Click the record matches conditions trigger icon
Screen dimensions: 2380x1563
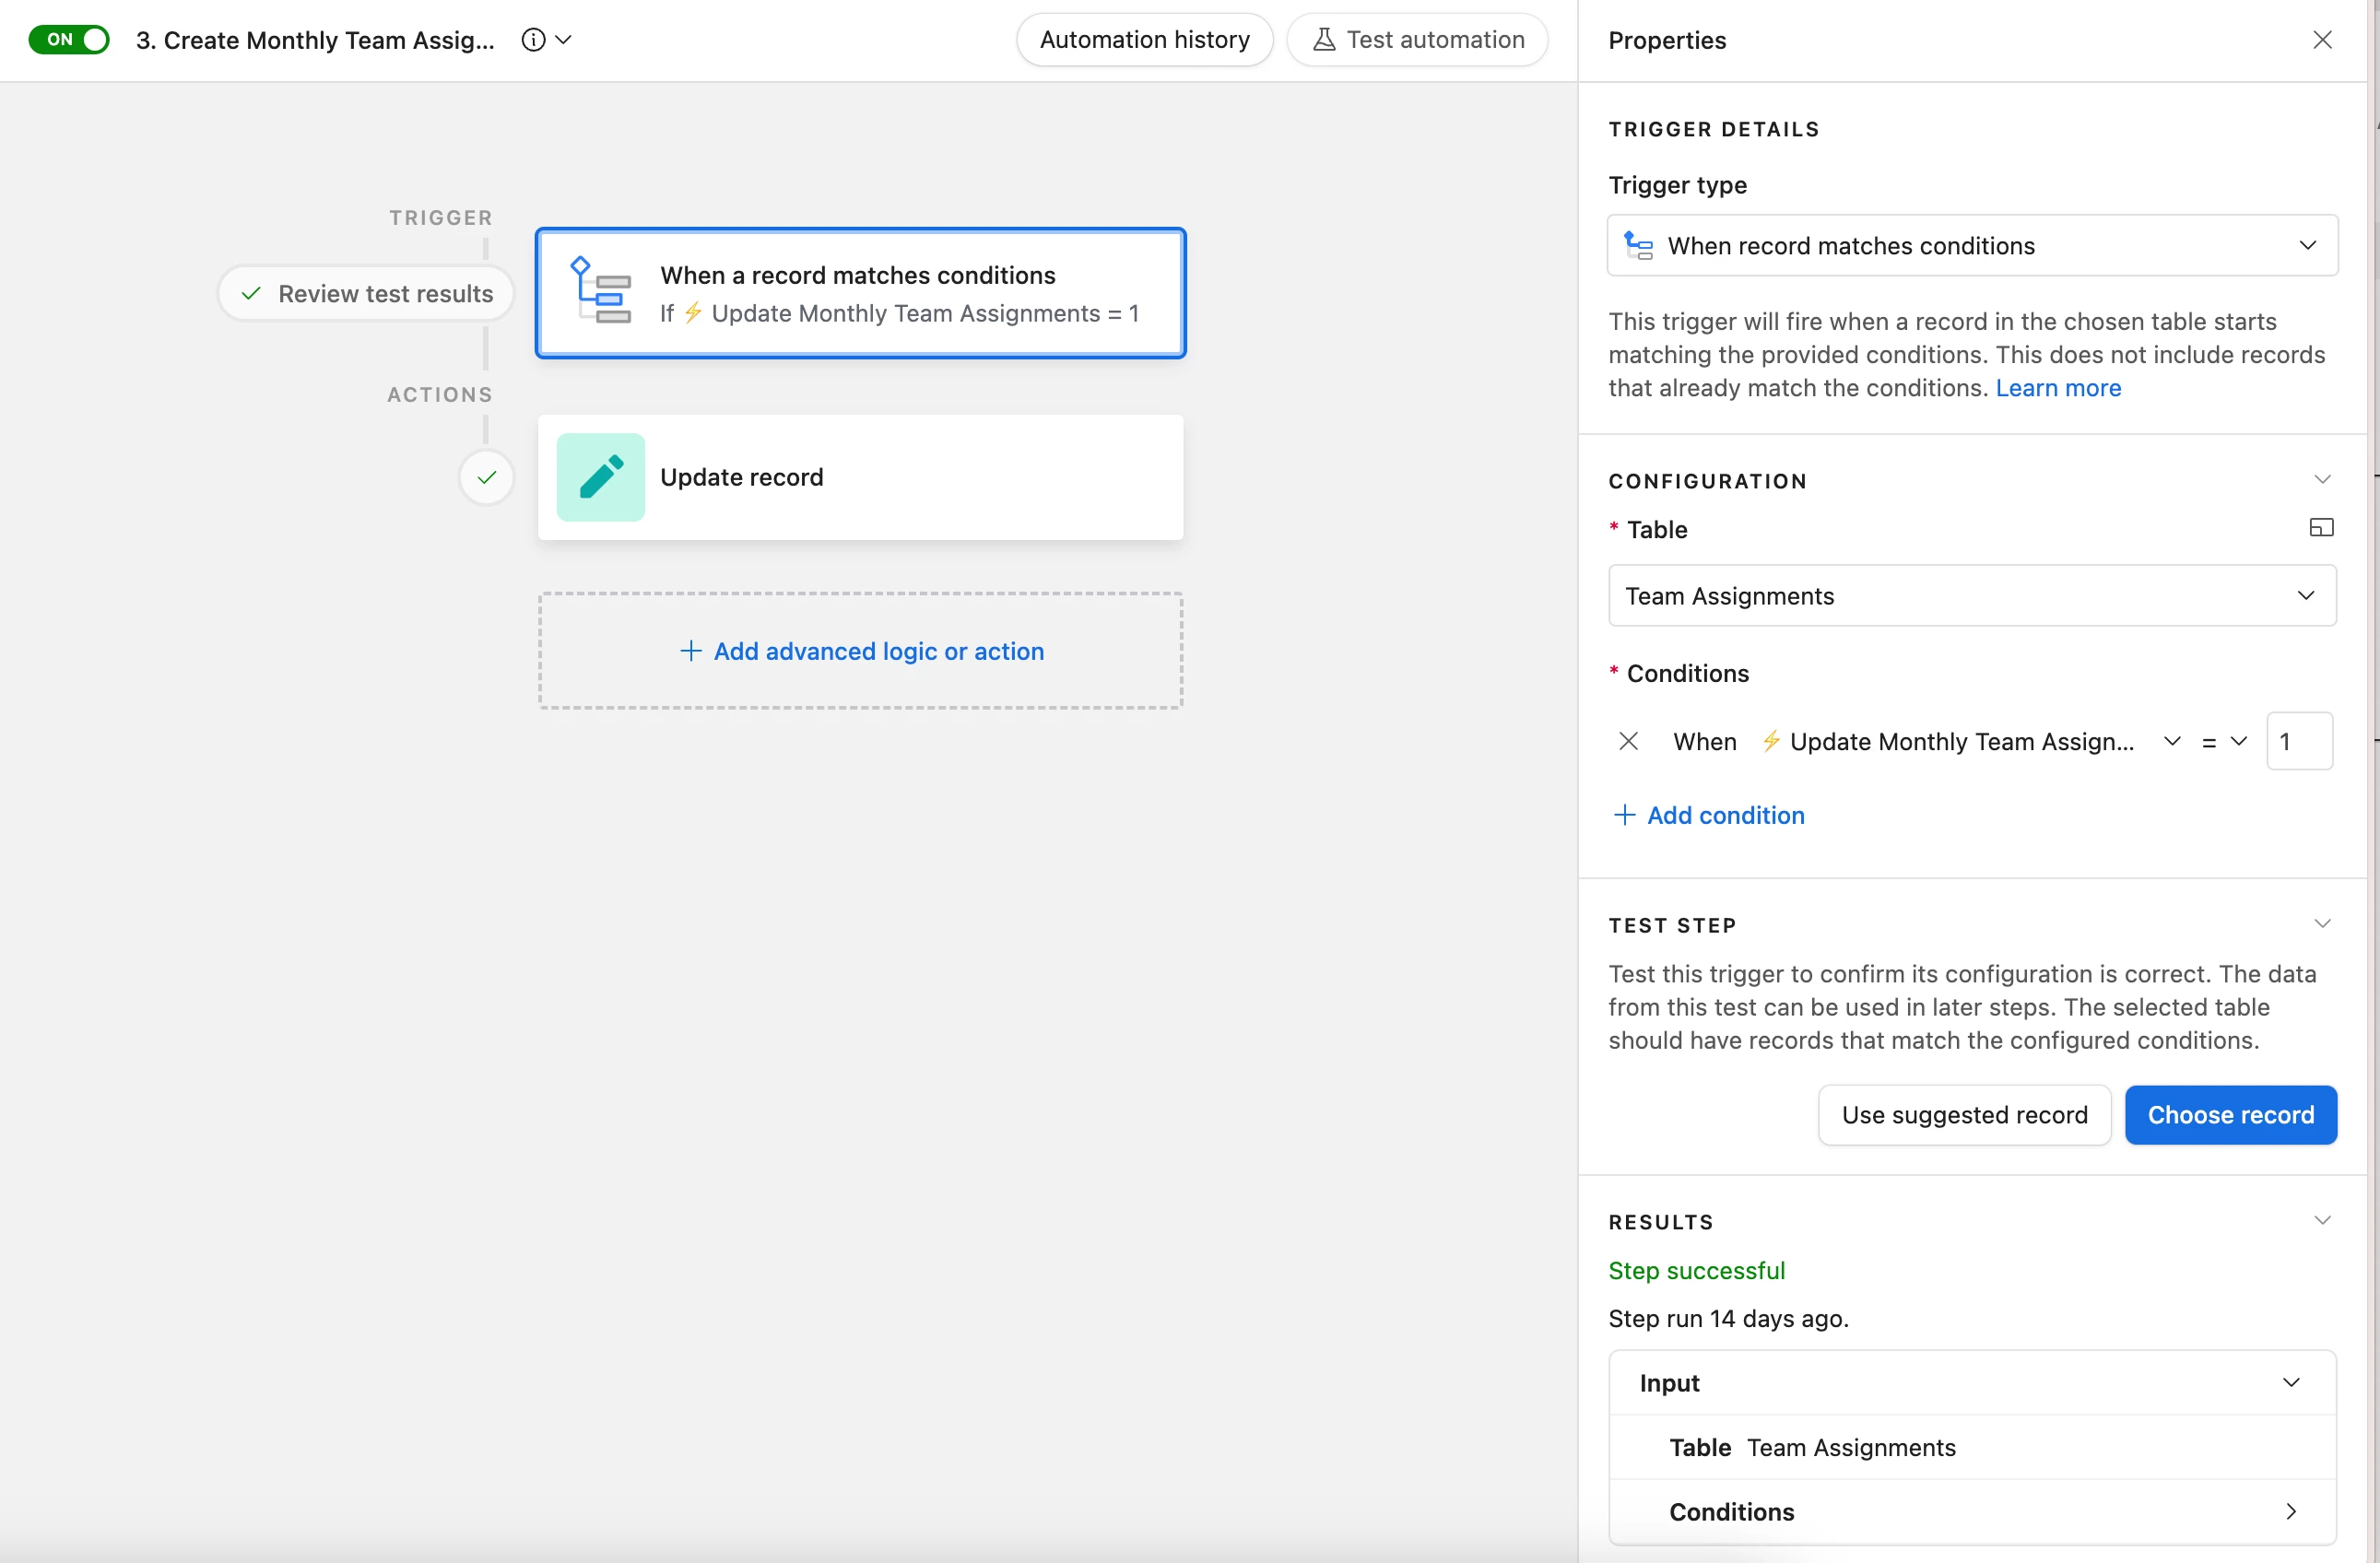600,292
